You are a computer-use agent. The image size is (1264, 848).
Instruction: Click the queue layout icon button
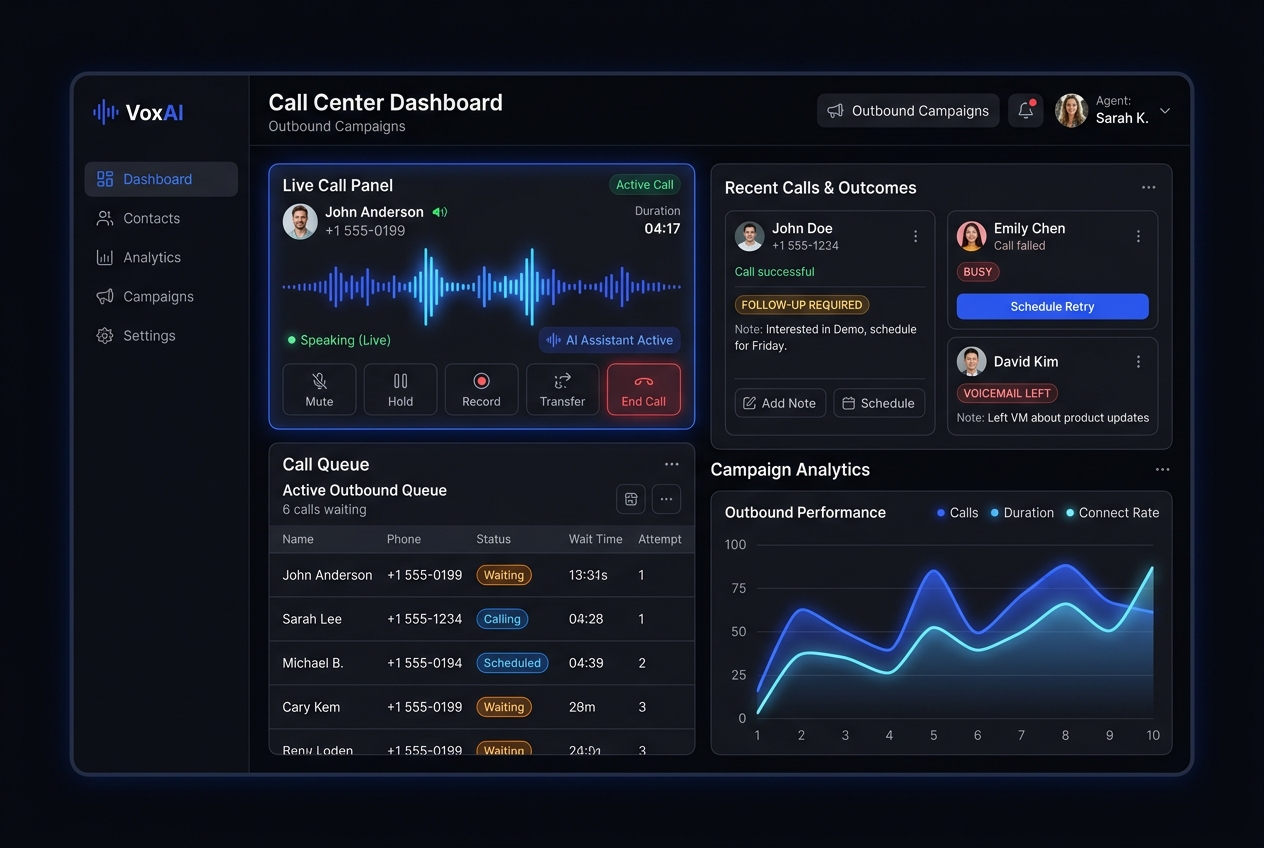[x=631, y=499]
